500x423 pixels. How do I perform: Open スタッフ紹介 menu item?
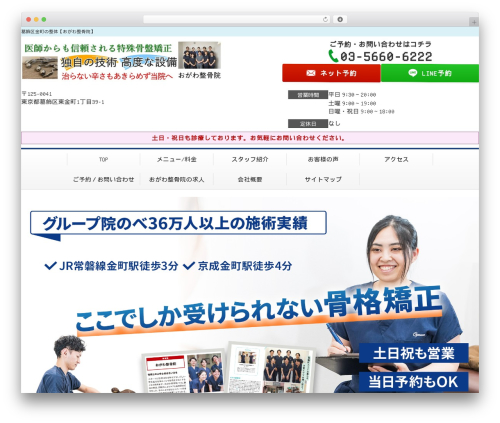point(250,159)
